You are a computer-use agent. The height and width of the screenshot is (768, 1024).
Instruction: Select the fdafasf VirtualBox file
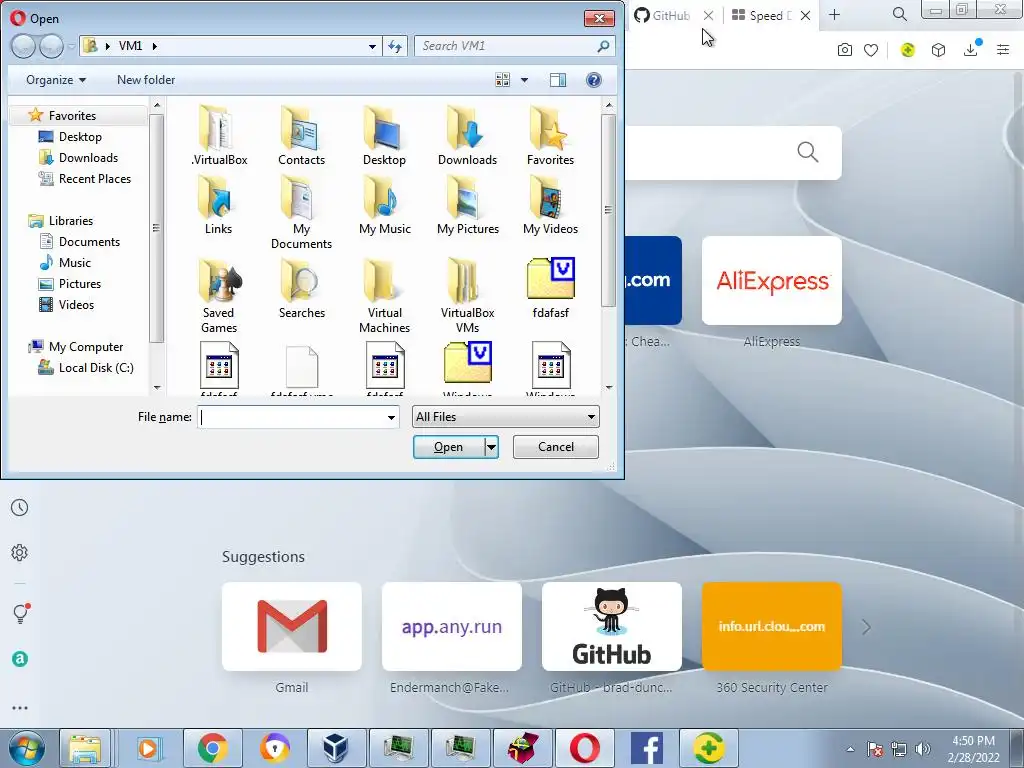[x=551, y=289]
